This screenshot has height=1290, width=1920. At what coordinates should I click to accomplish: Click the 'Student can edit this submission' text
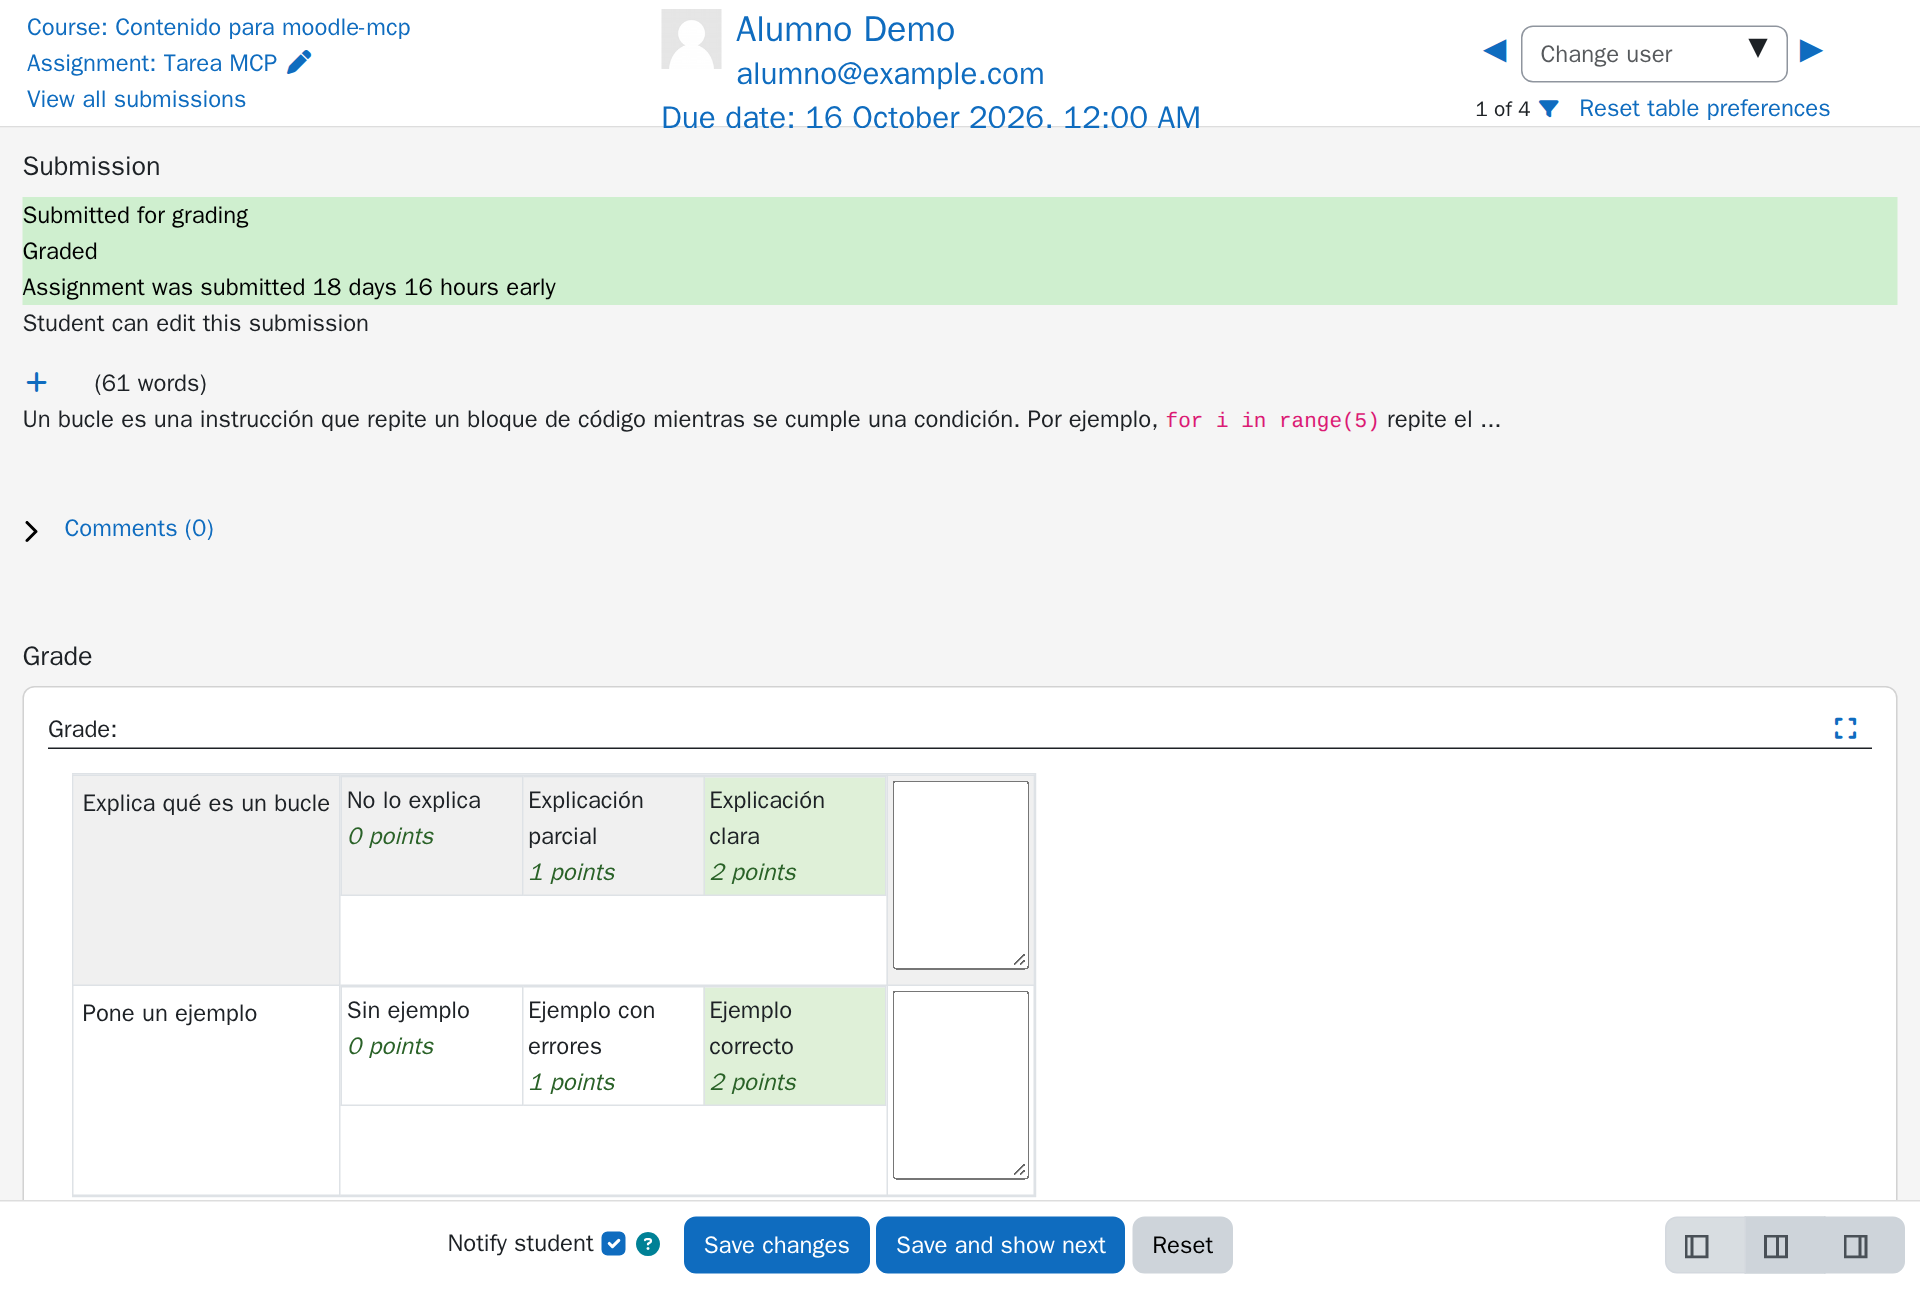(x=196, y=323)
